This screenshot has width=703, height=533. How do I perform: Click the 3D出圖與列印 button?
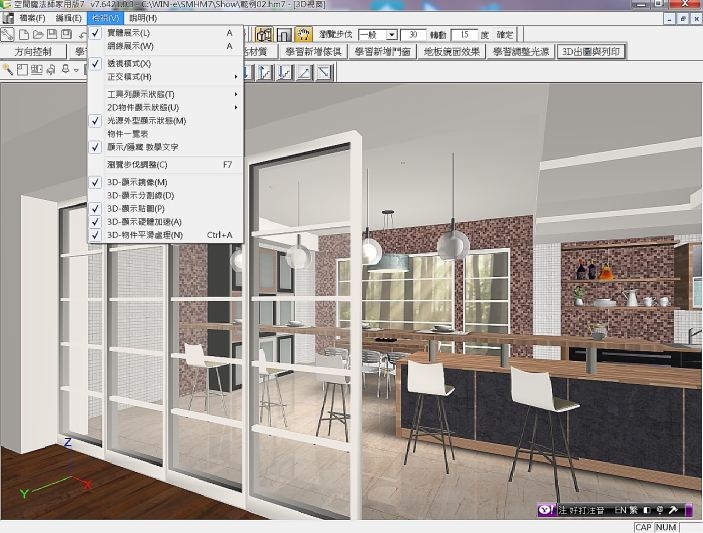pyautogui.click(x=591, y=52)
